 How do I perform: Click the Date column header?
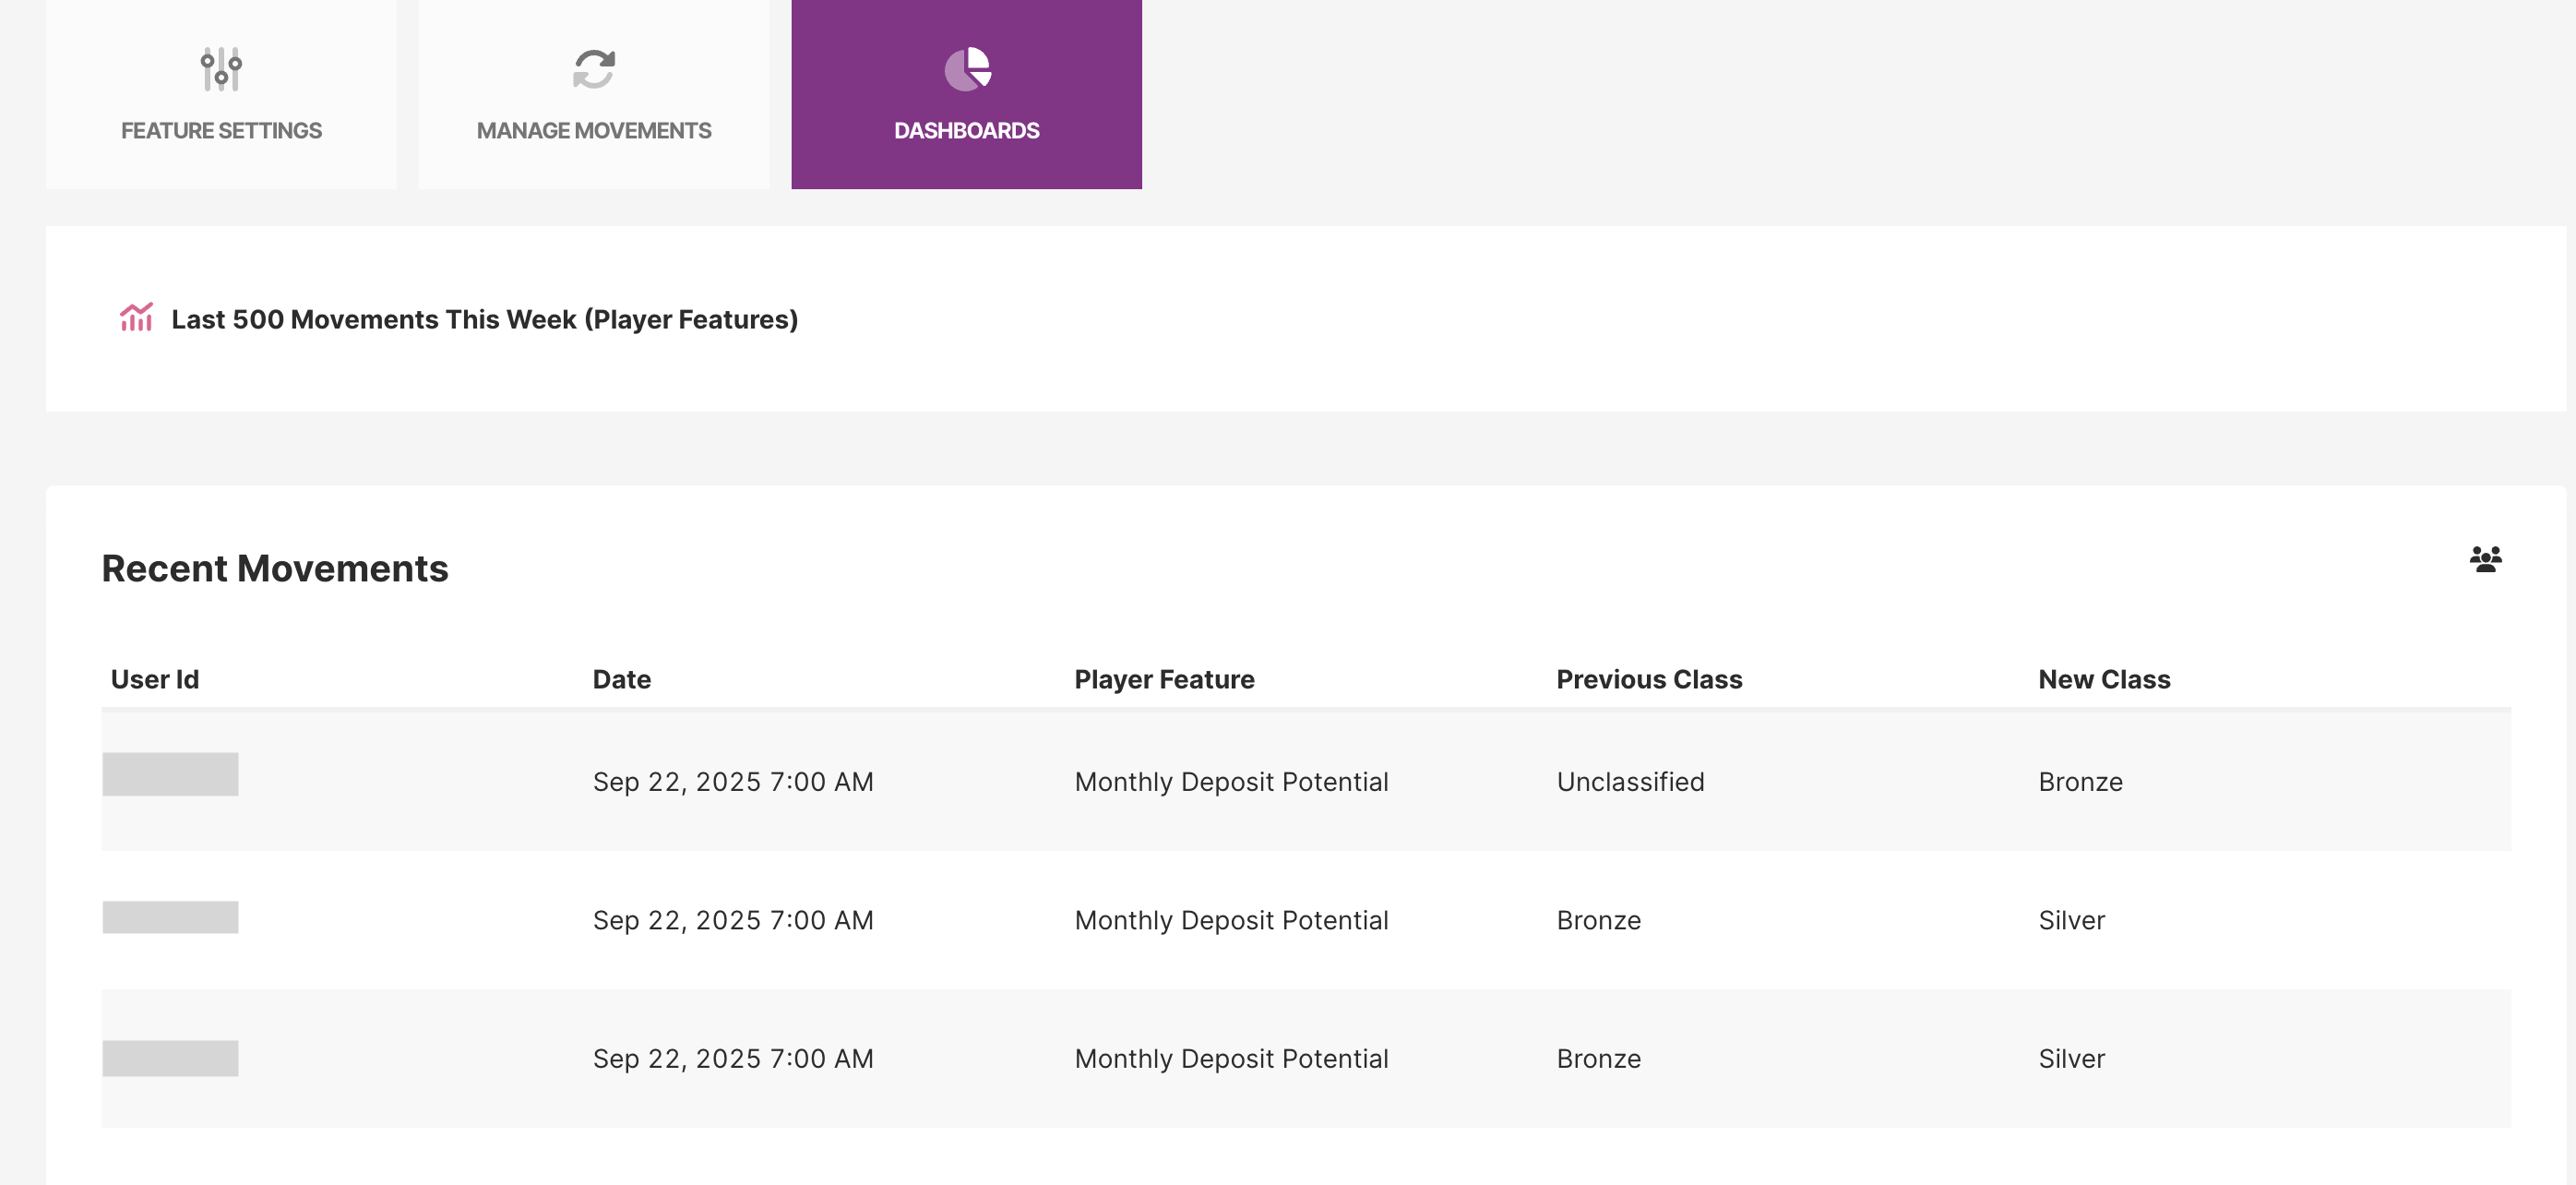click(621, 679)
